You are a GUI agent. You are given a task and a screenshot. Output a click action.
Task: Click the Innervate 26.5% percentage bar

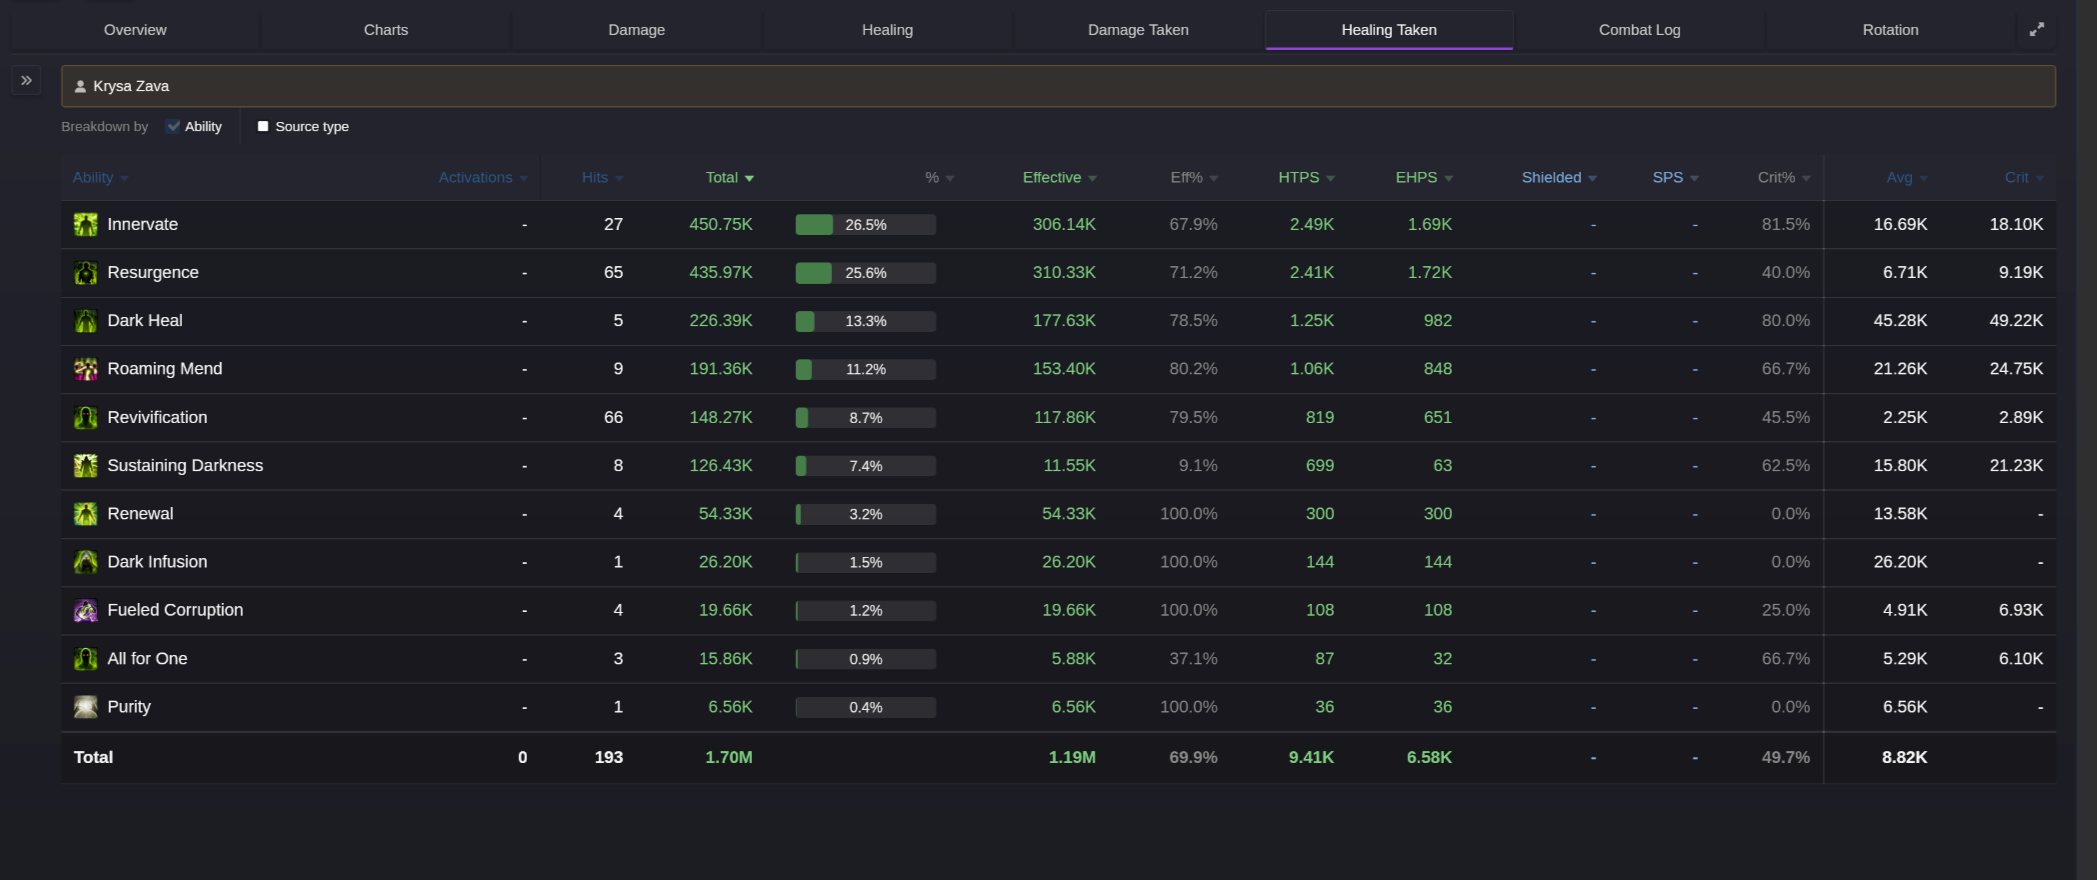(x=865, y=225)
